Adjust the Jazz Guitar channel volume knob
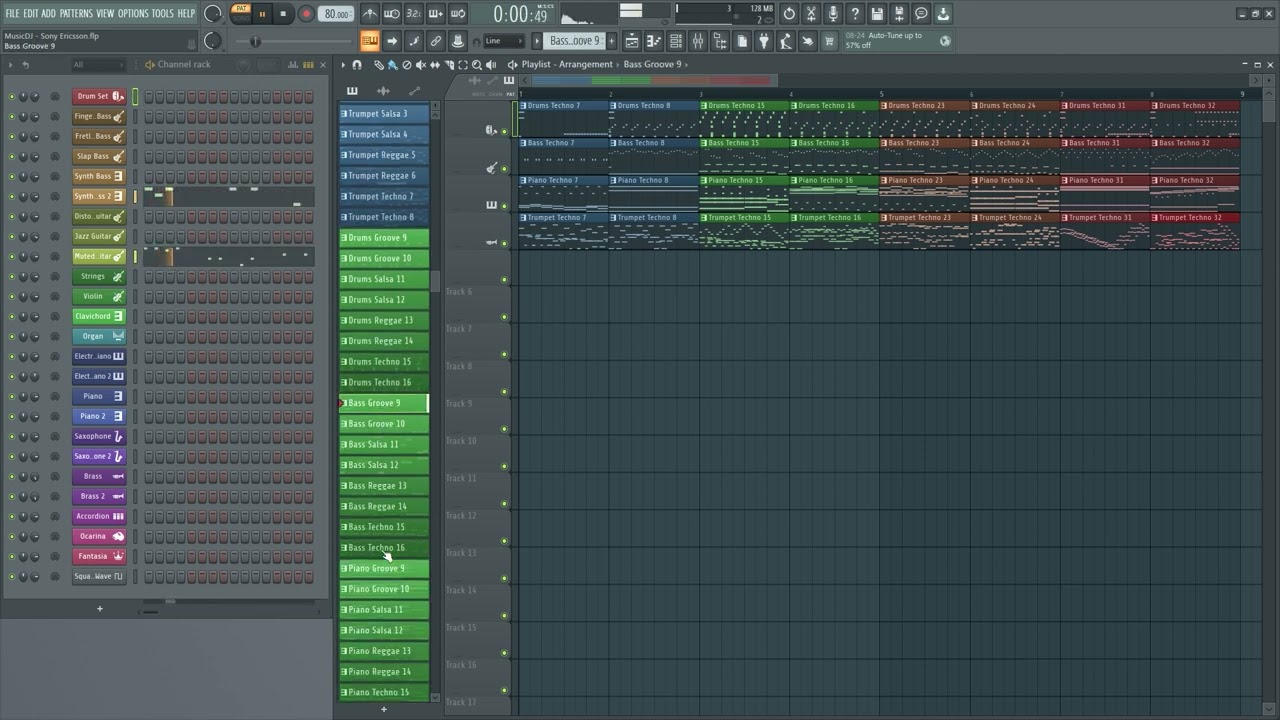Image resolution: width=1280 pixels, height=720 pixels. tap(35, 237)
